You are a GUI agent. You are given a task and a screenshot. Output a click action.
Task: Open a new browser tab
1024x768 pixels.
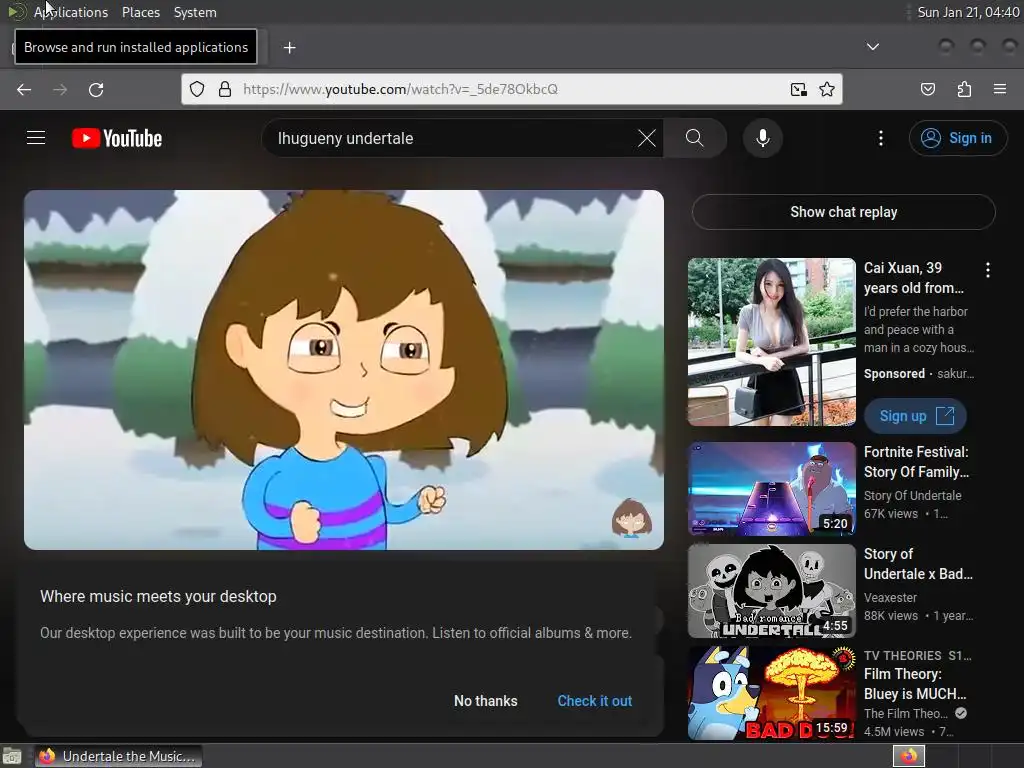(289, 48)
